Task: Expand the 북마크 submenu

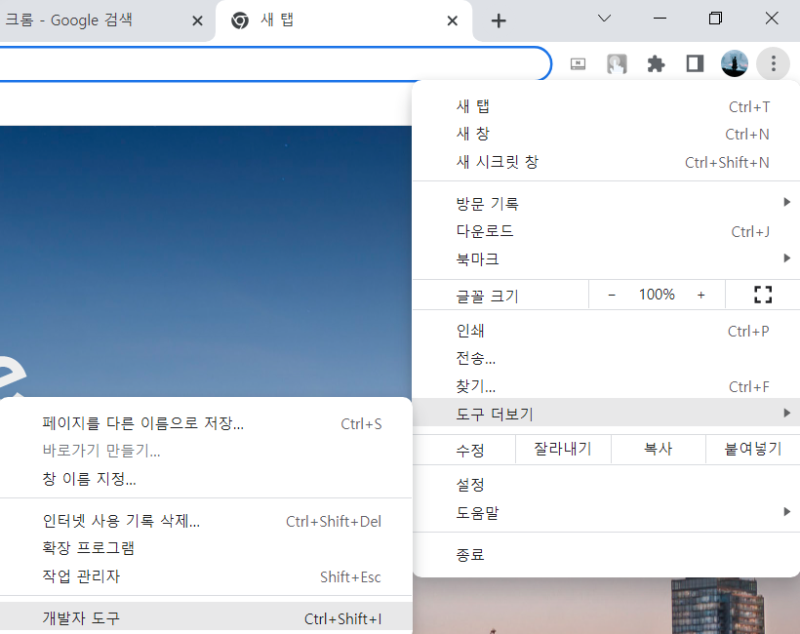Action: pos(606,259)
